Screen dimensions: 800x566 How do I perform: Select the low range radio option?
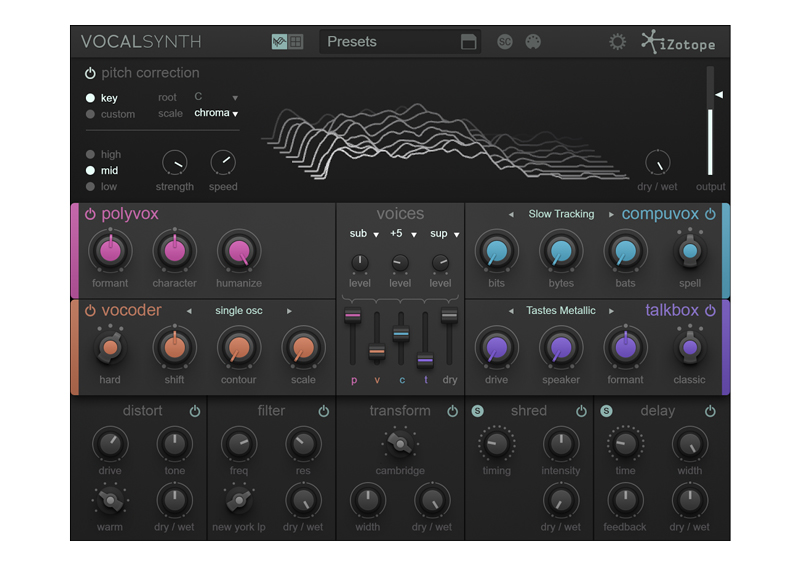pyautogui.click(x=90, y=186)
